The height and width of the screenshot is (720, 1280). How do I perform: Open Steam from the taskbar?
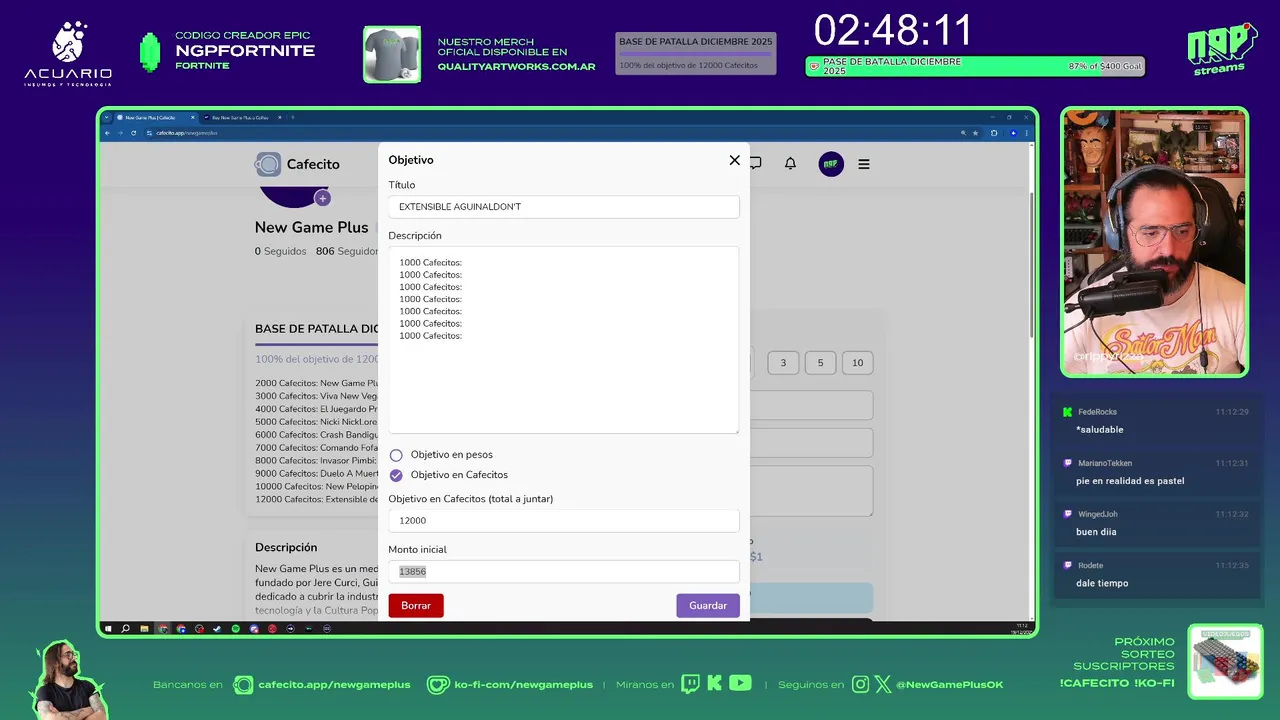pyautogui.click(x=217, y=628)
